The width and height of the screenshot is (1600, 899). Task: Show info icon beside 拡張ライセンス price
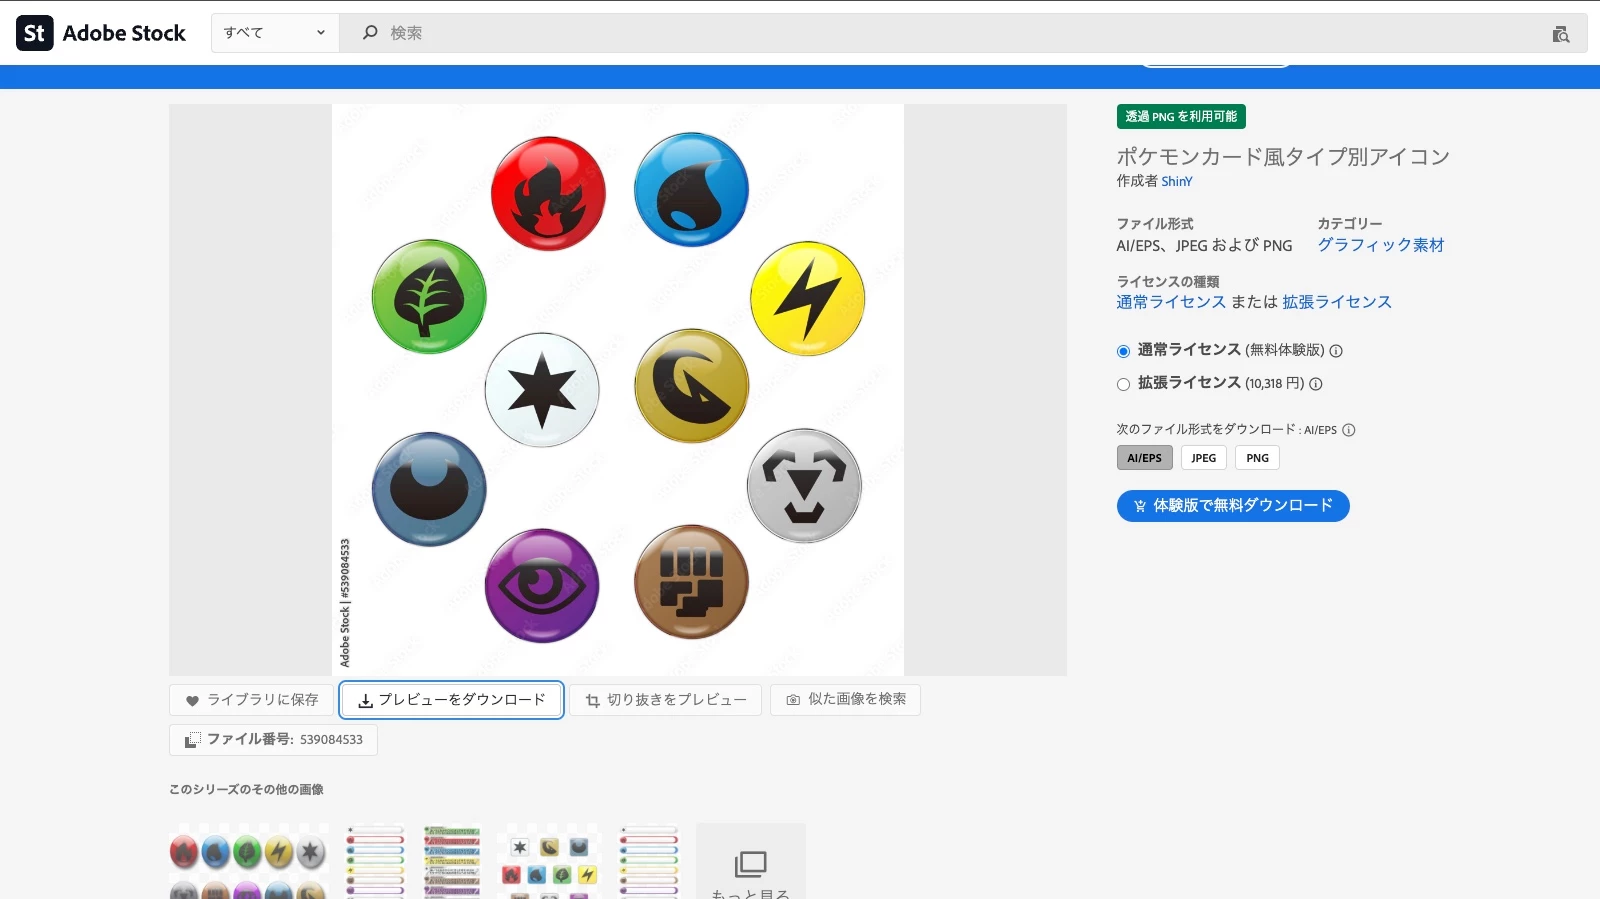pos(1316,384)
